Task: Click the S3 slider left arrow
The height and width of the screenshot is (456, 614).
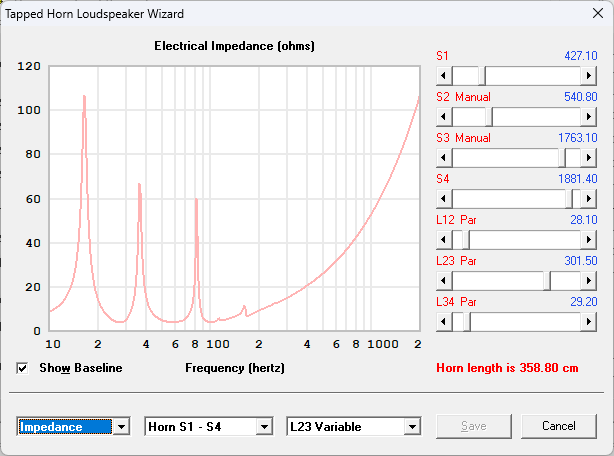Action: (444, 158)
